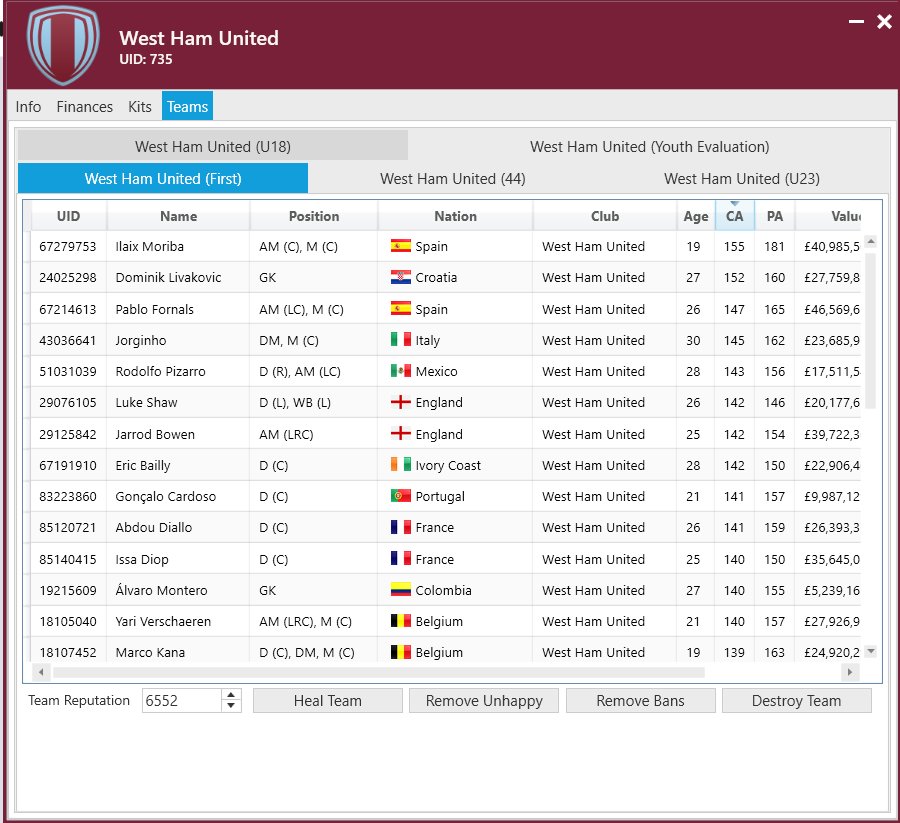Increase Team Reputation with up arrow
The height and width of the screenshot is (823, 900).
pyautogui.click(x=231, y=695)
